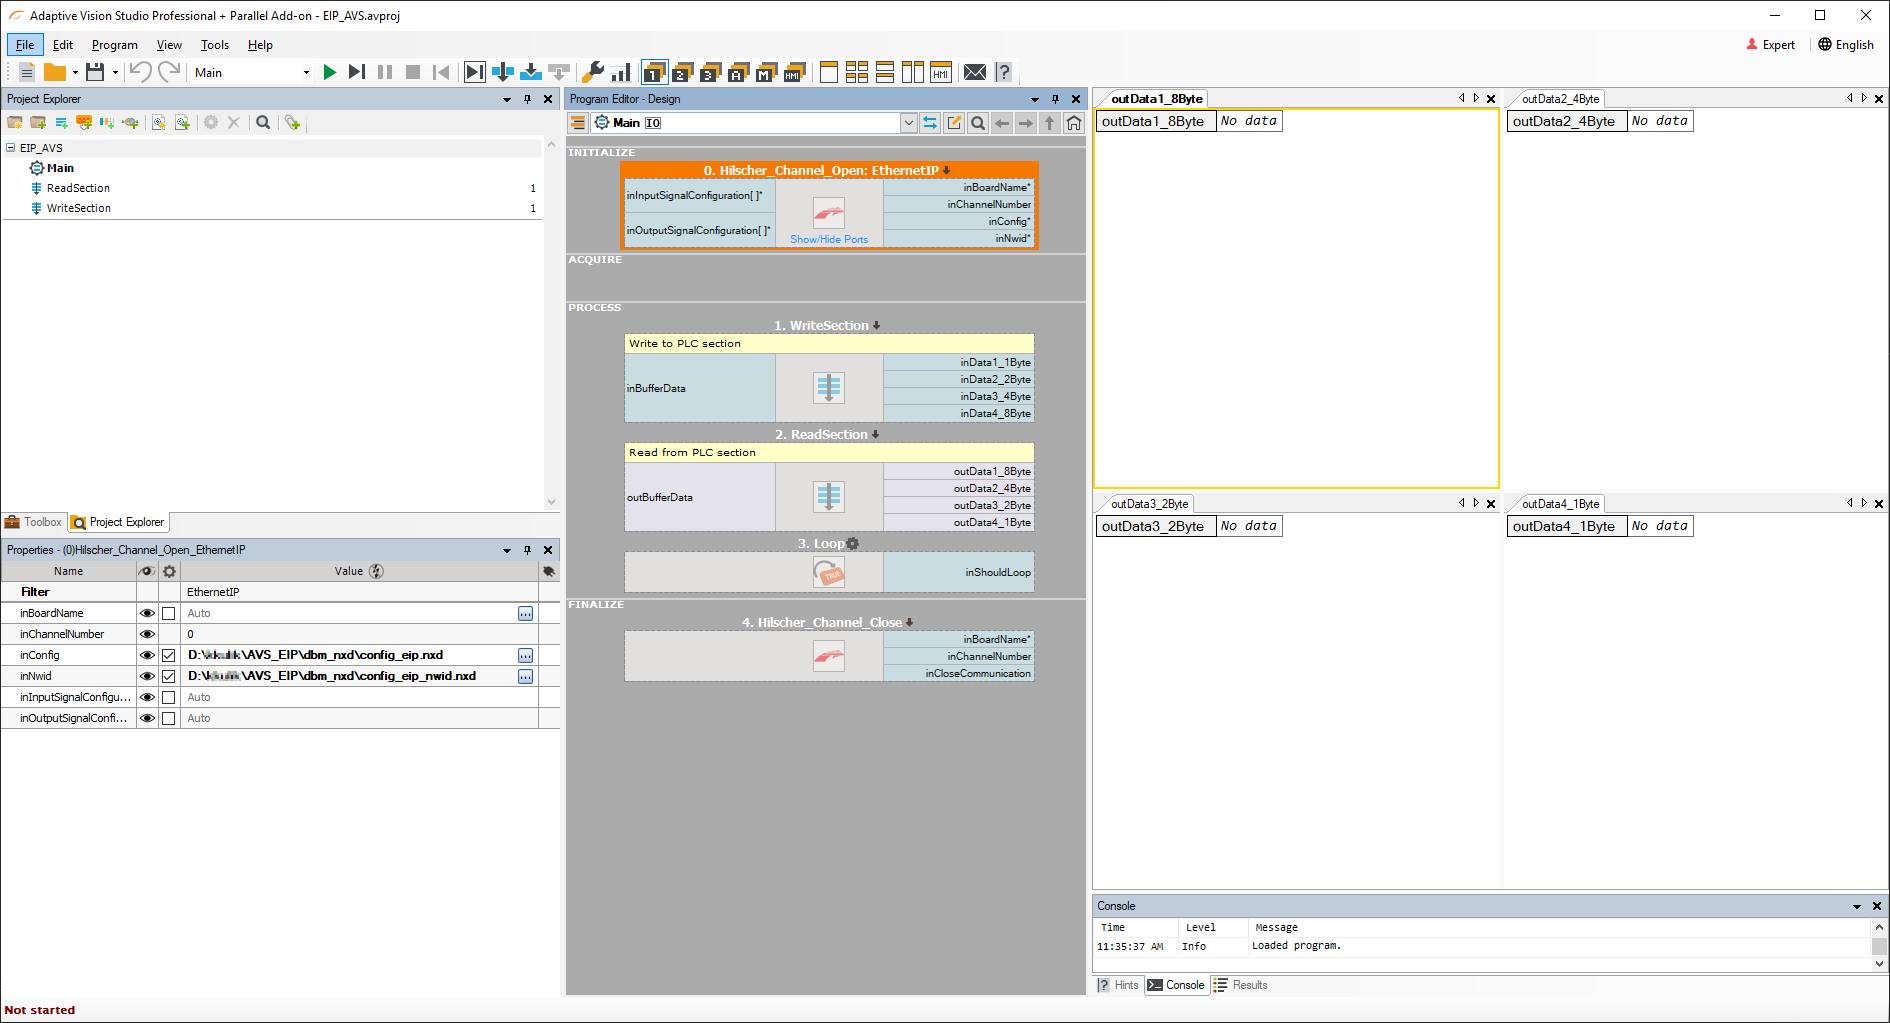Collapse the EIP_AVS project tree node

click(x=11, y=148)
